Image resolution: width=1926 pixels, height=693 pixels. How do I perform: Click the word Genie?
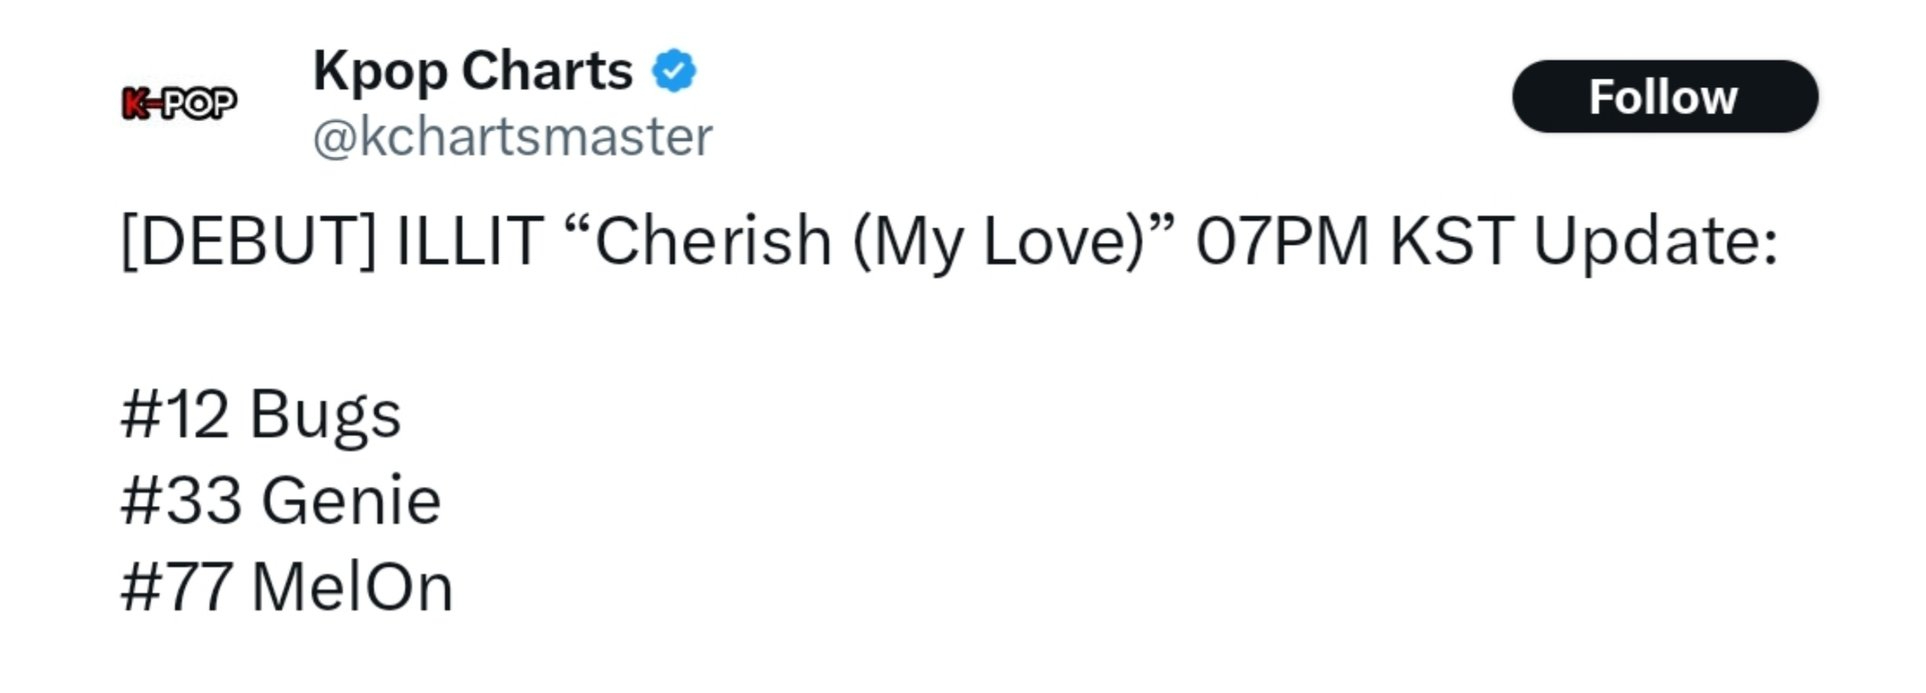click(351, 500)
